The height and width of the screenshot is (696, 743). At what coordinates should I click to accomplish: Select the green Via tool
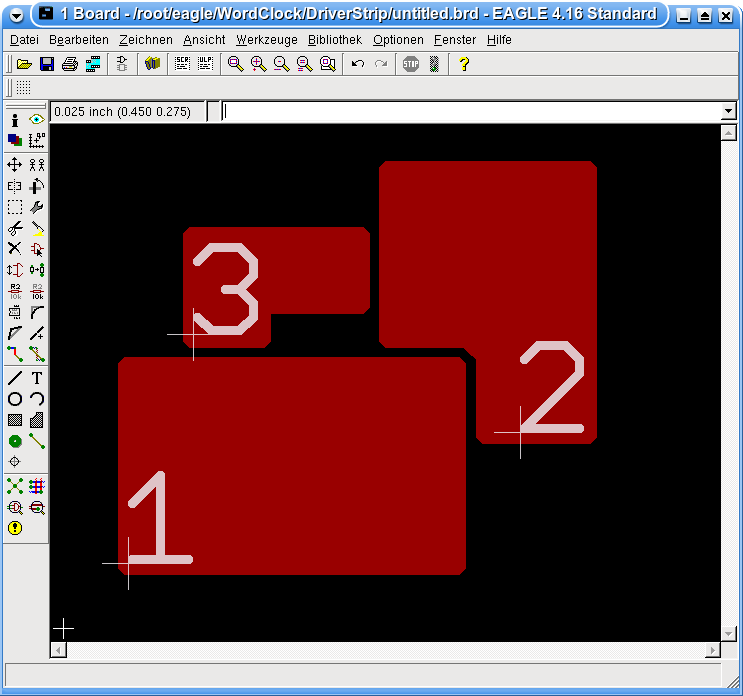tap(15, 442)
